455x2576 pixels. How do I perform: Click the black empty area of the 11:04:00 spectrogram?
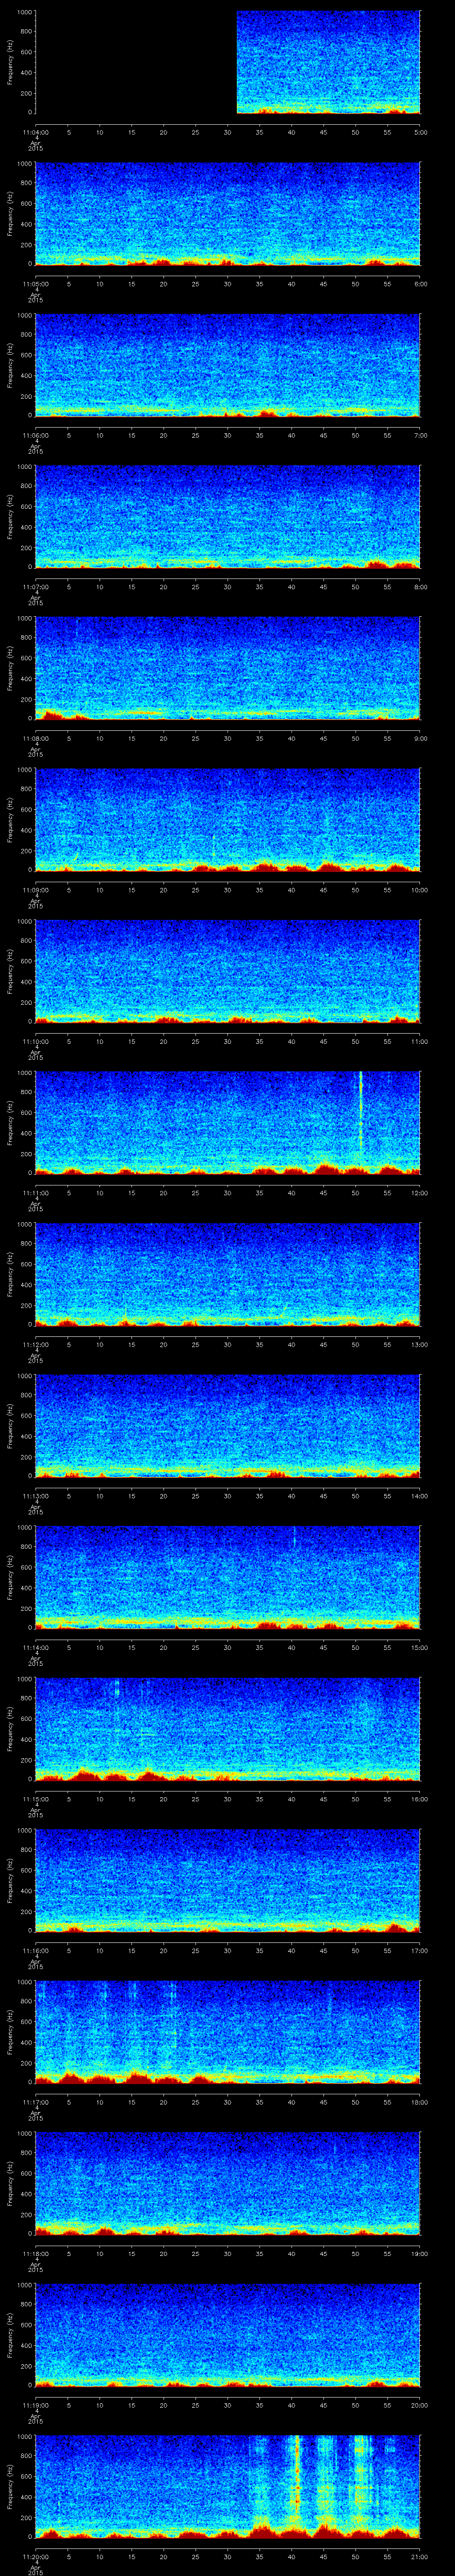(x=135, y=62)
